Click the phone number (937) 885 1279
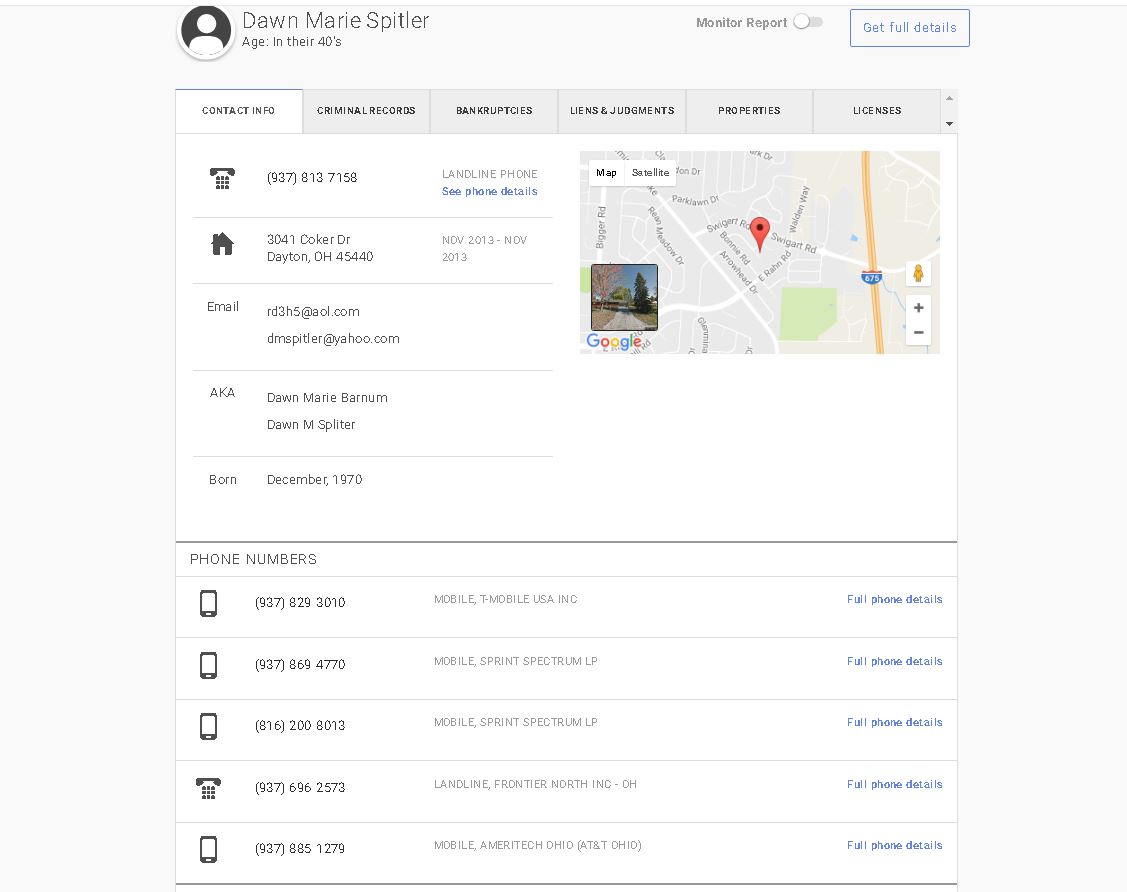The height and width of the screenshot is (892, 1127). coord(300,849)
